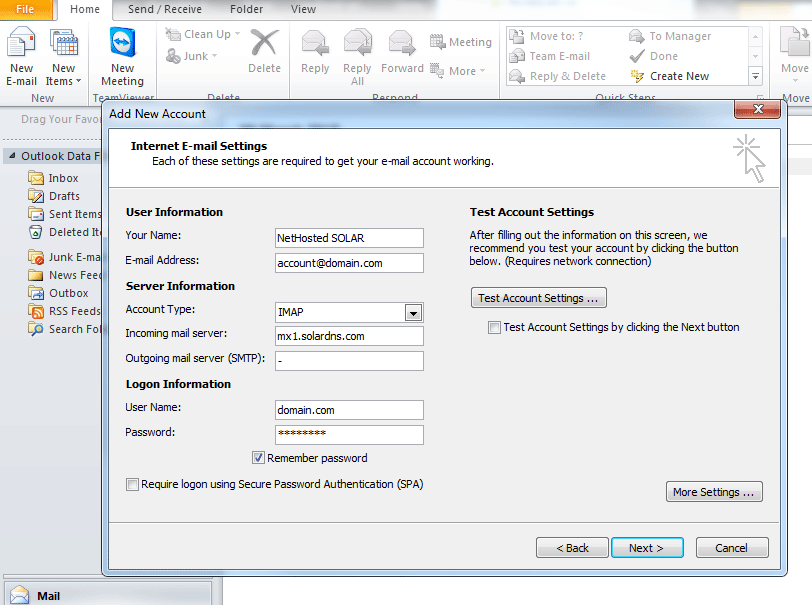Click the Outgoing mail server (SMTP) field
Viewport: 812px width, 605px height.
349,361
